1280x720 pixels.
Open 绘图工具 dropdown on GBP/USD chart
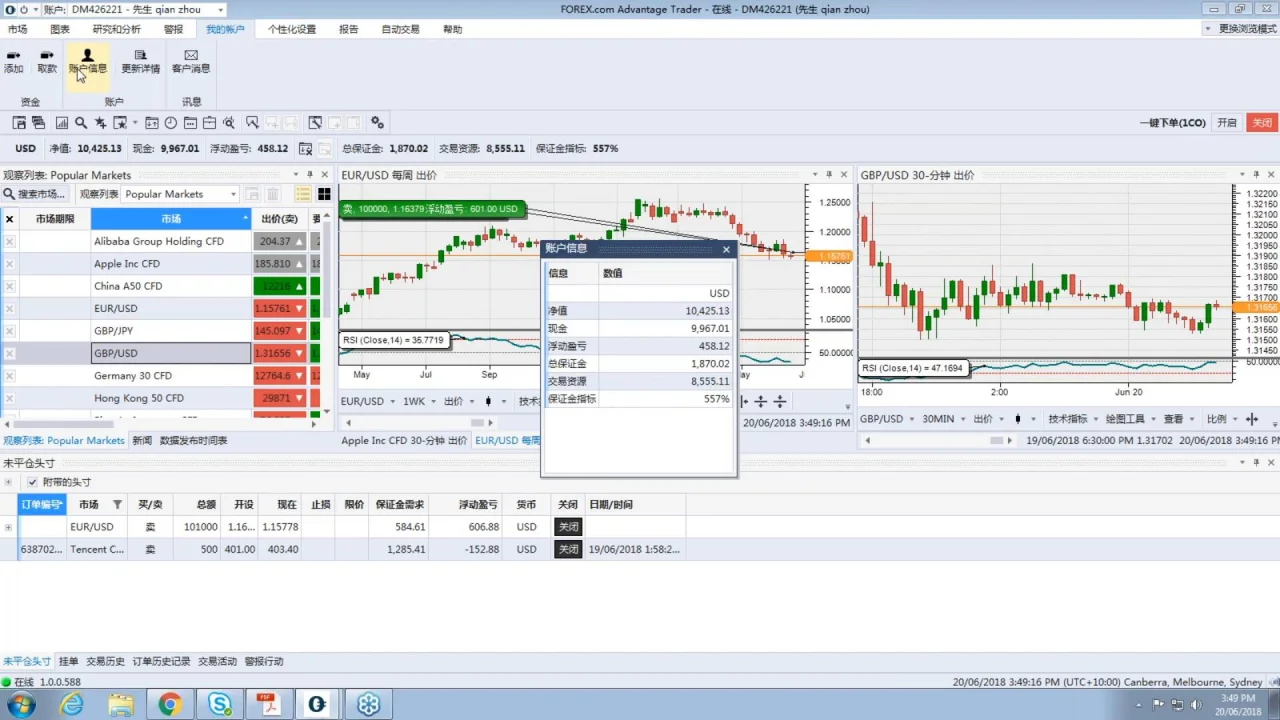tap(1130, 419)
